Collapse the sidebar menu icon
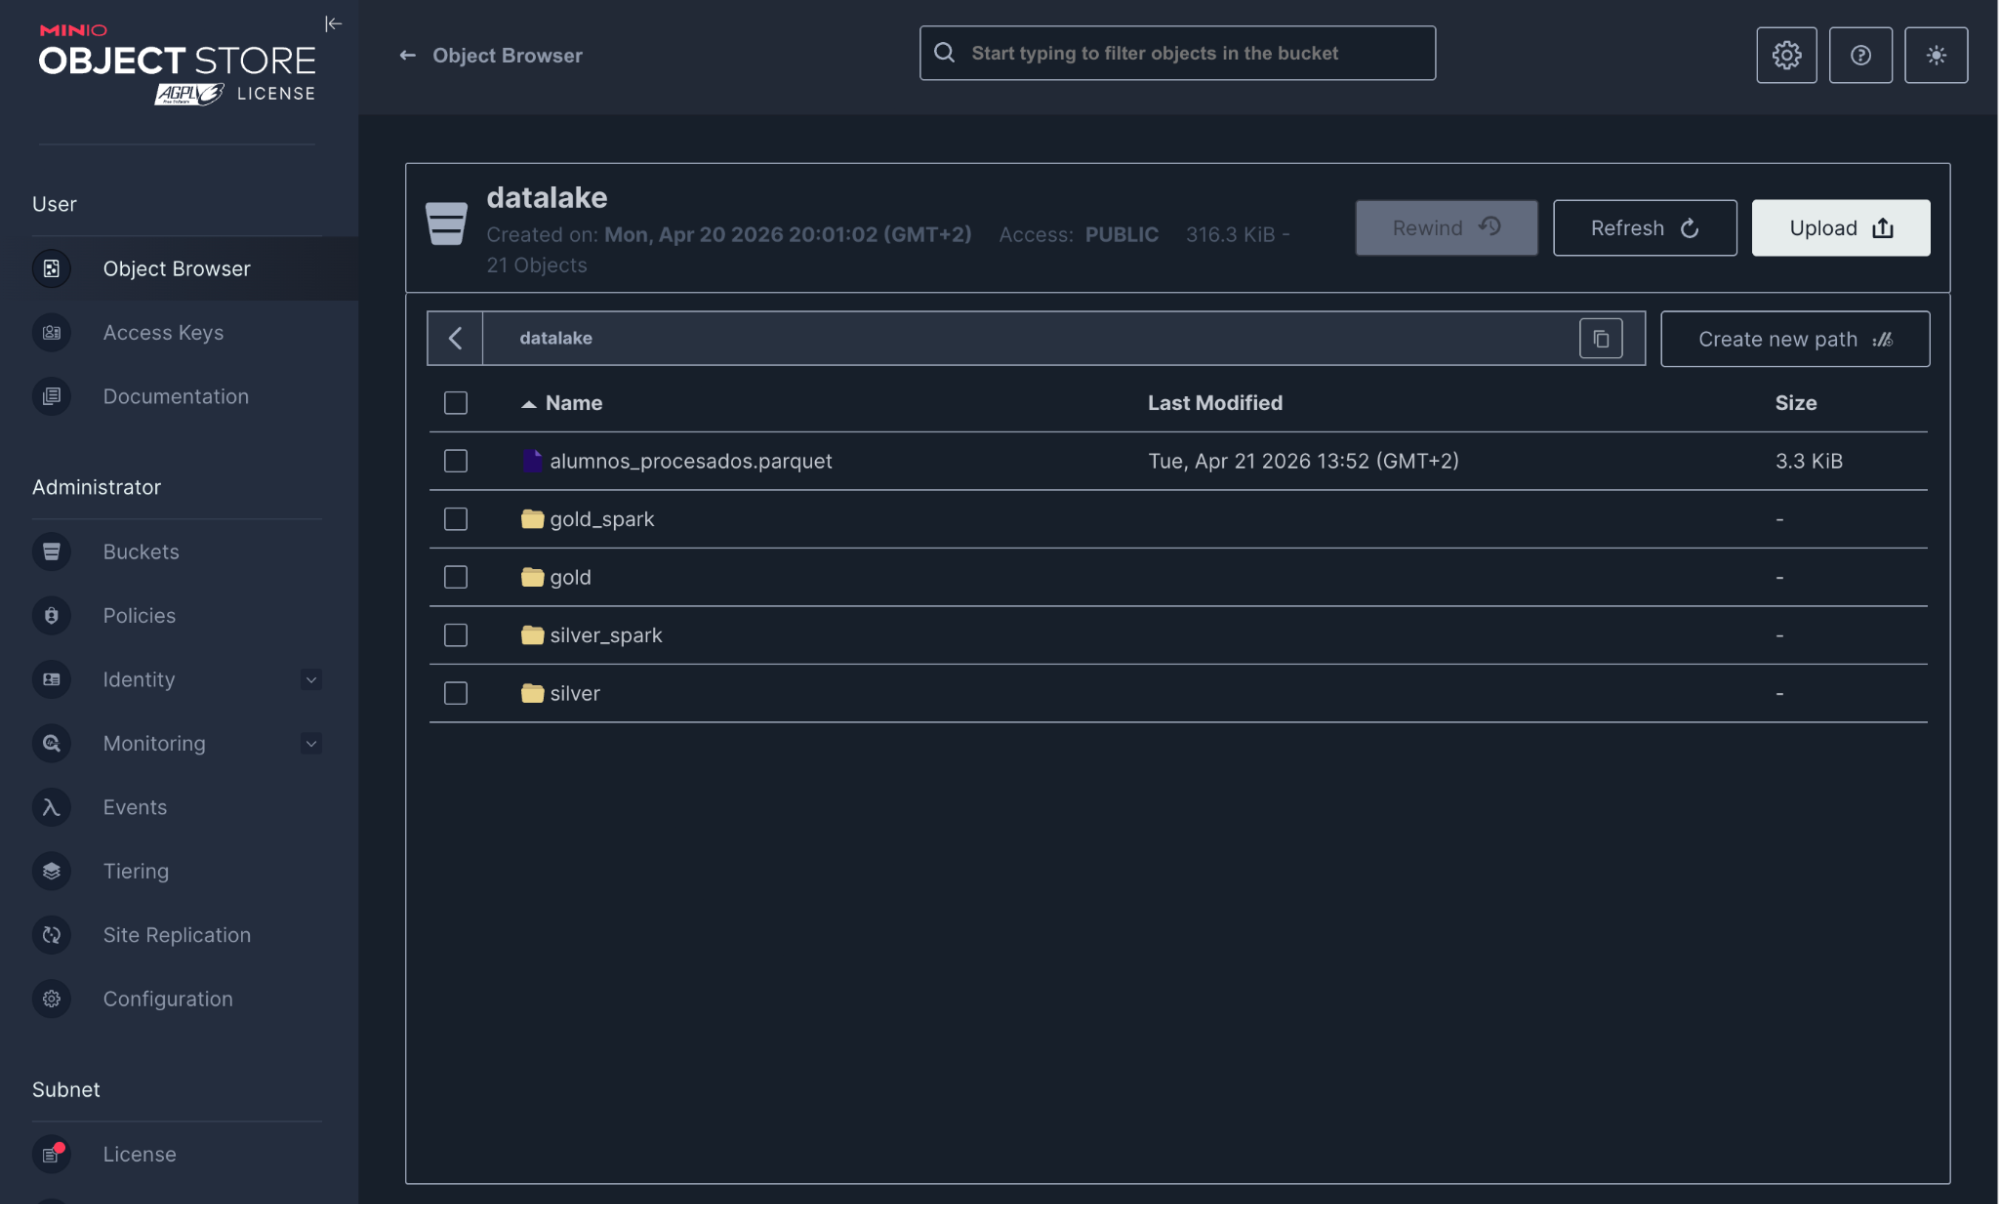 tap(333, 23)
